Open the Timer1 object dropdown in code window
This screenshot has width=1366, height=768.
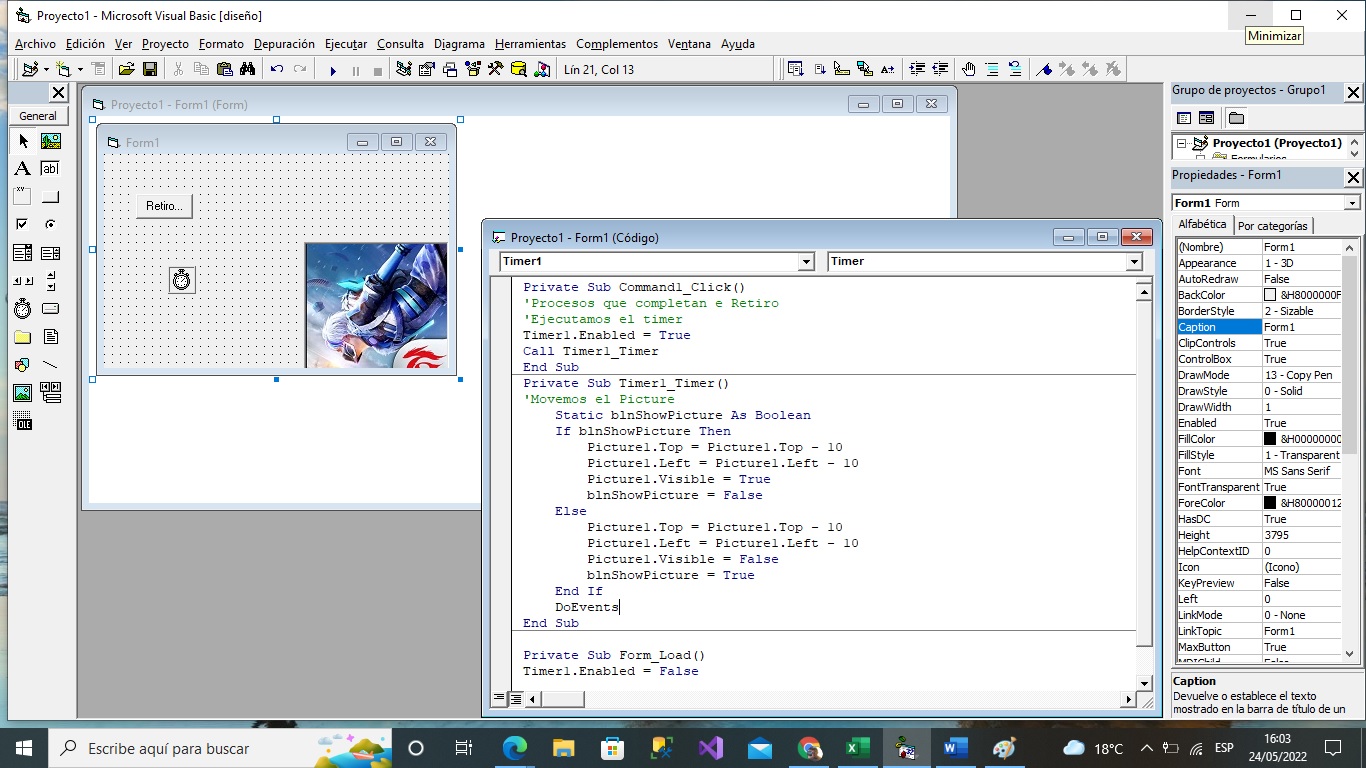click(x=806, y=262)
